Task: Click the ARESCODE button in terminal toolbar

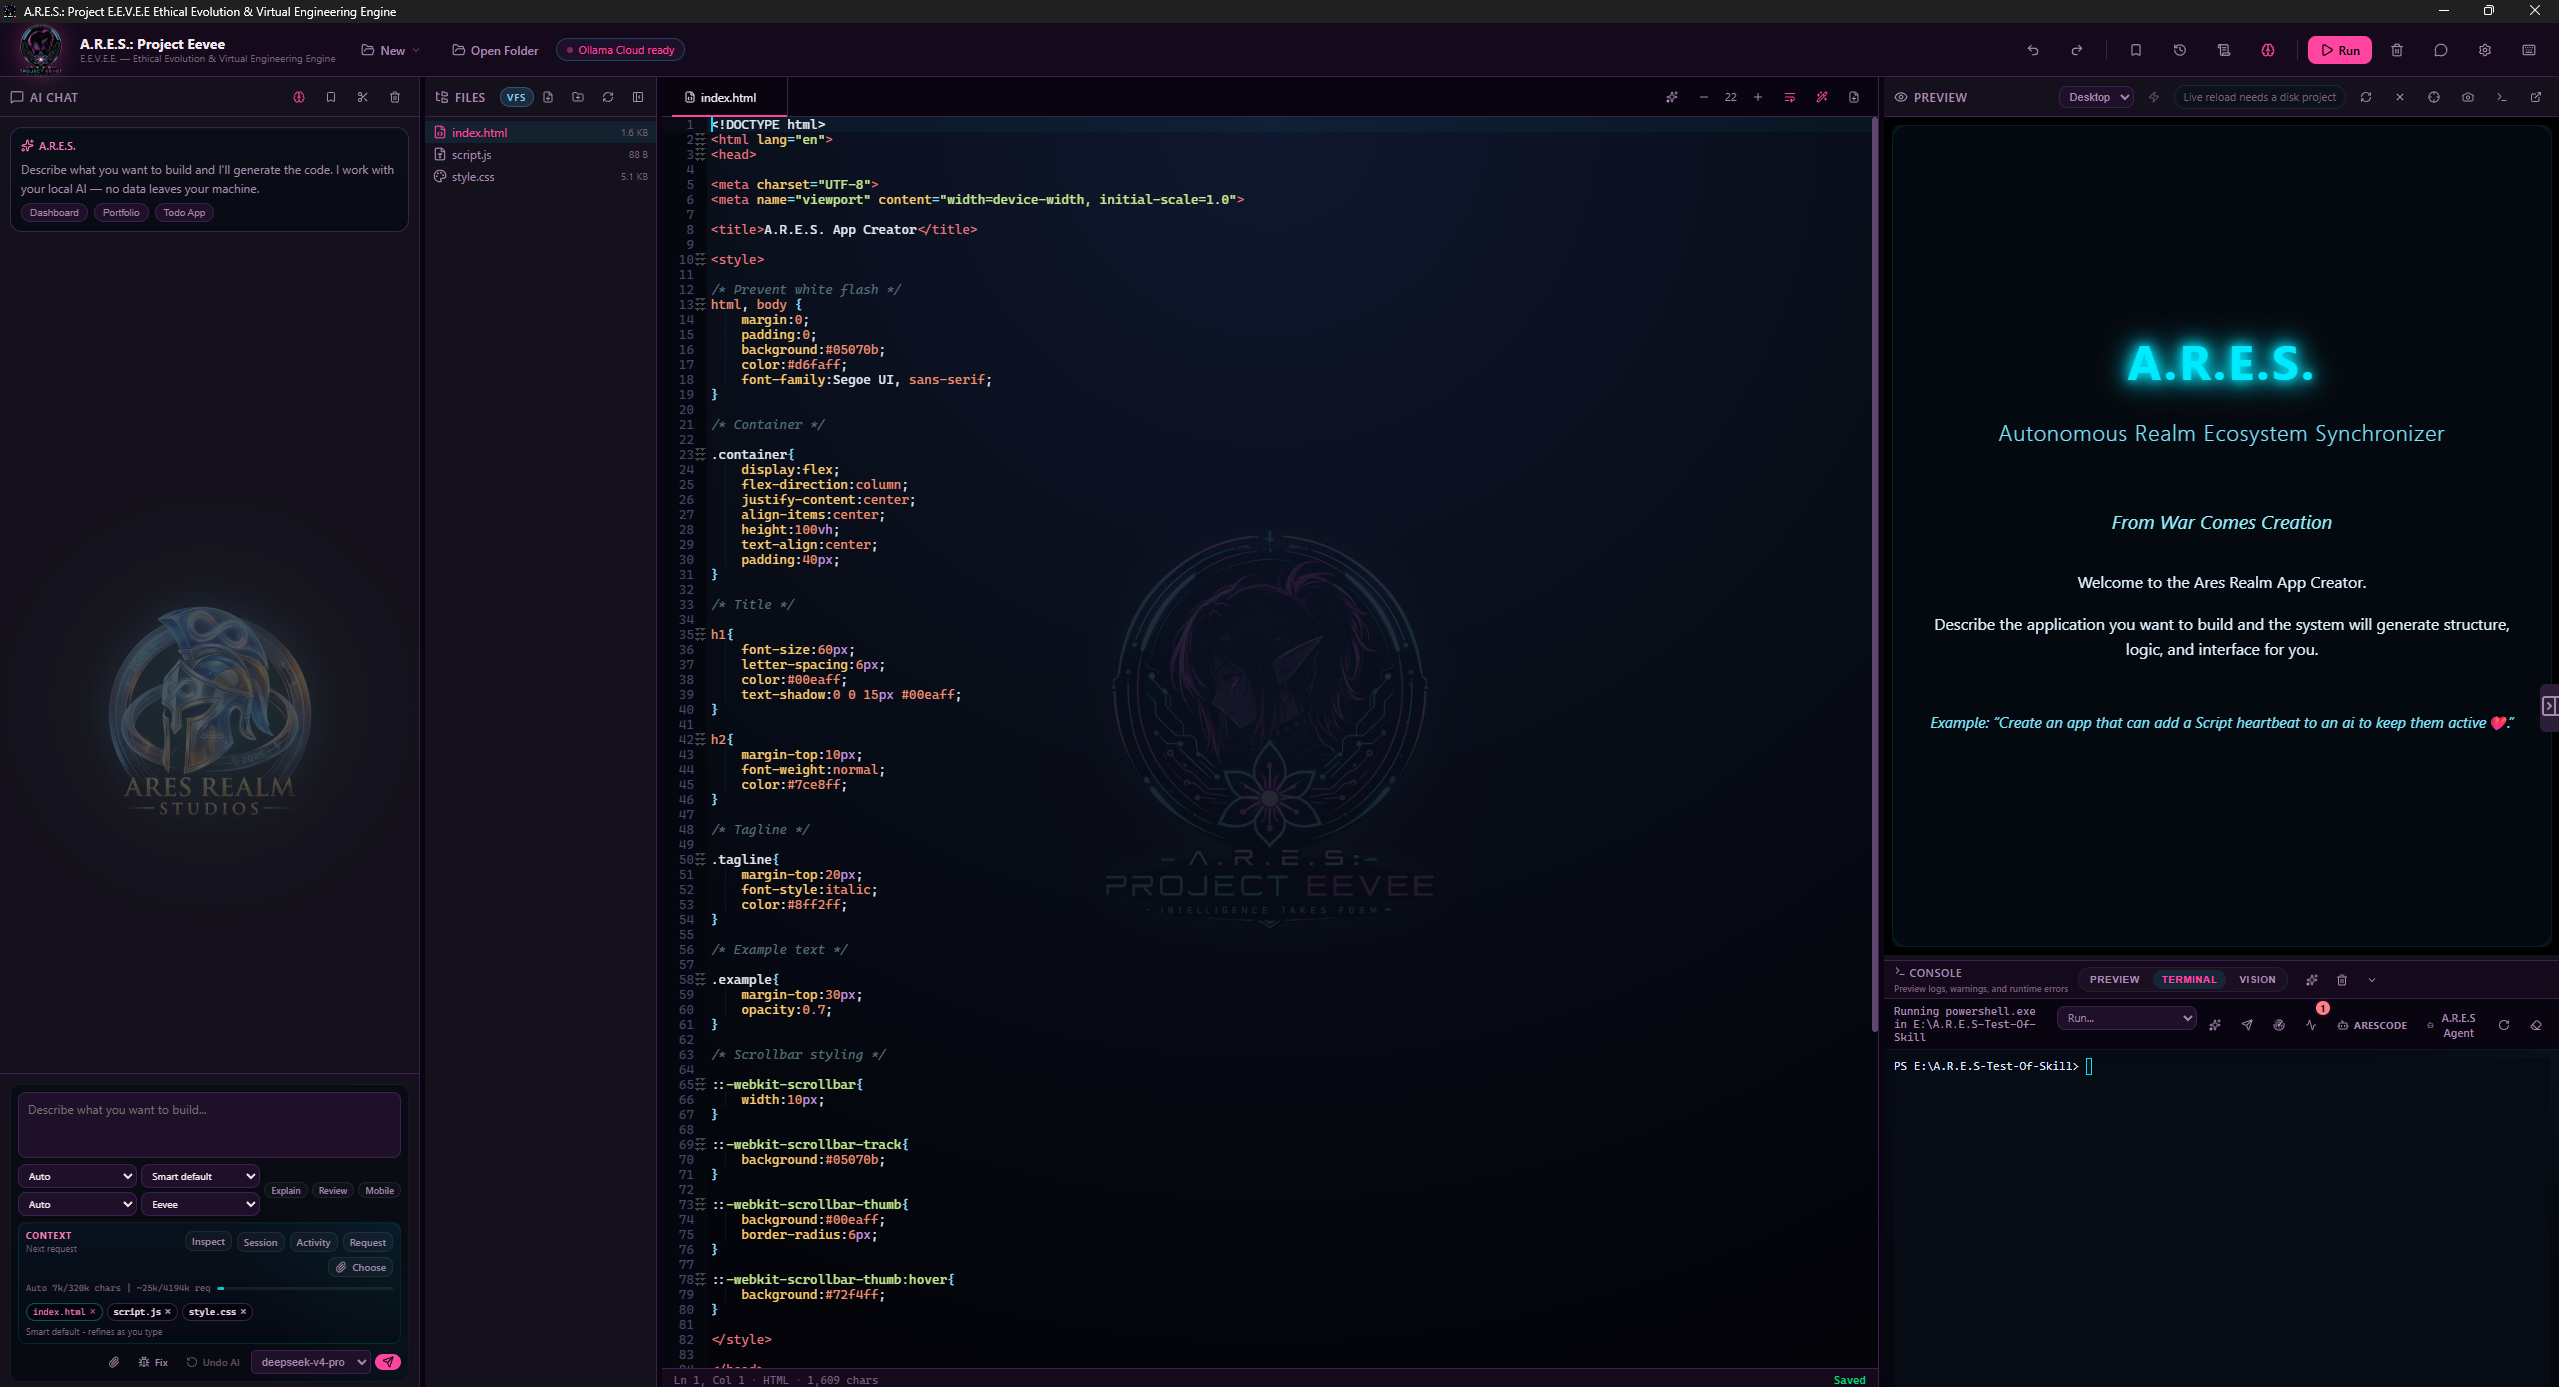Action: [2372, 1025]
